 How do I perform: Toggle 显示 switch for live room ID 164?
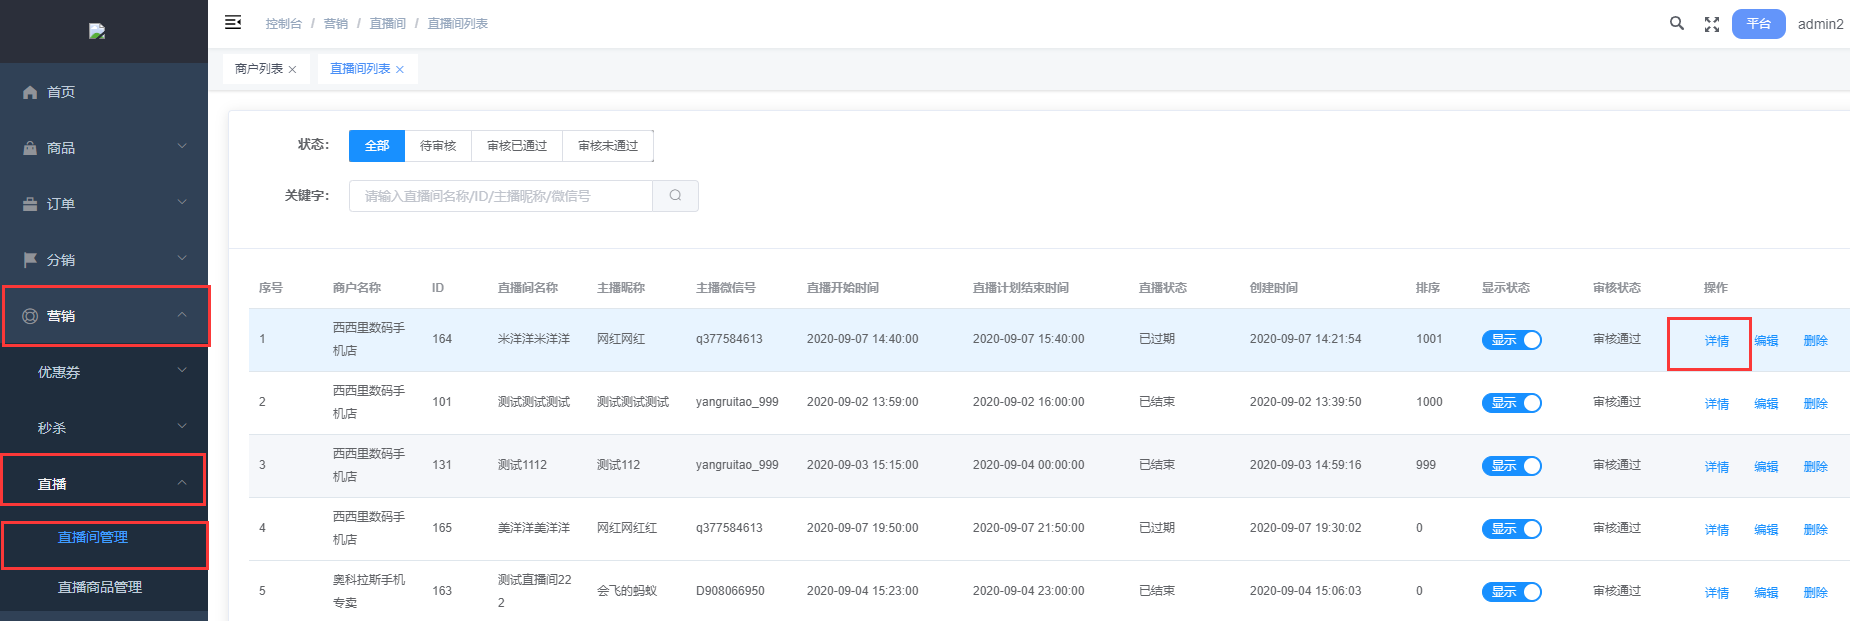click(1511, 340)
